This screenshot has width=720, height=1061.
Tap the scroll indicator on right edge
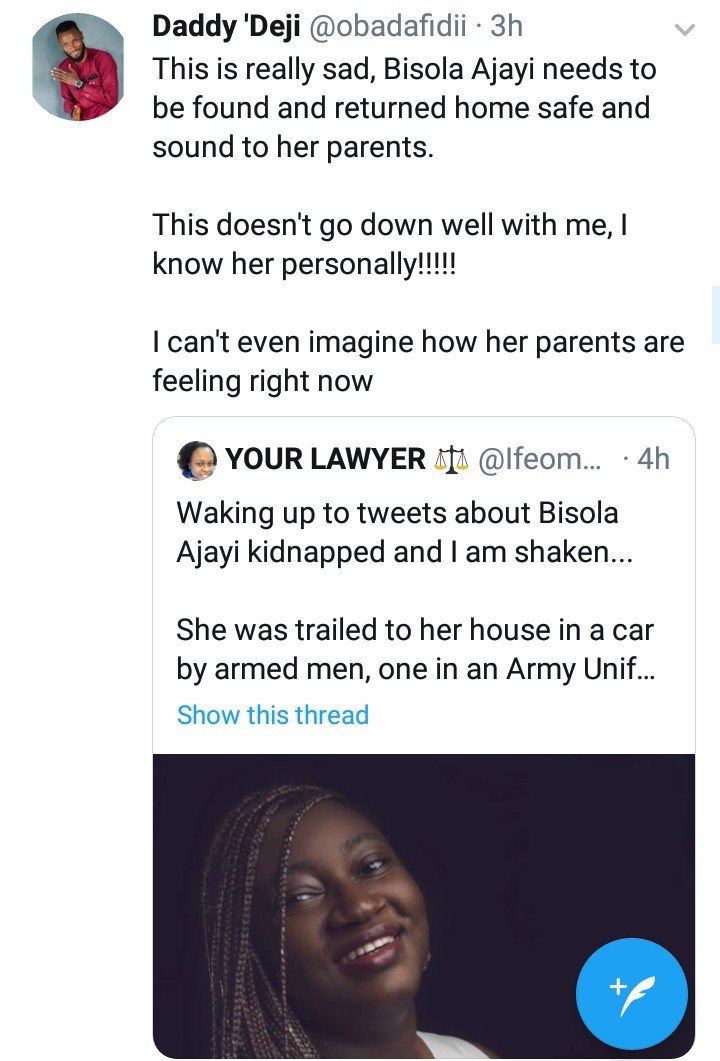click(x=716, y=315)
